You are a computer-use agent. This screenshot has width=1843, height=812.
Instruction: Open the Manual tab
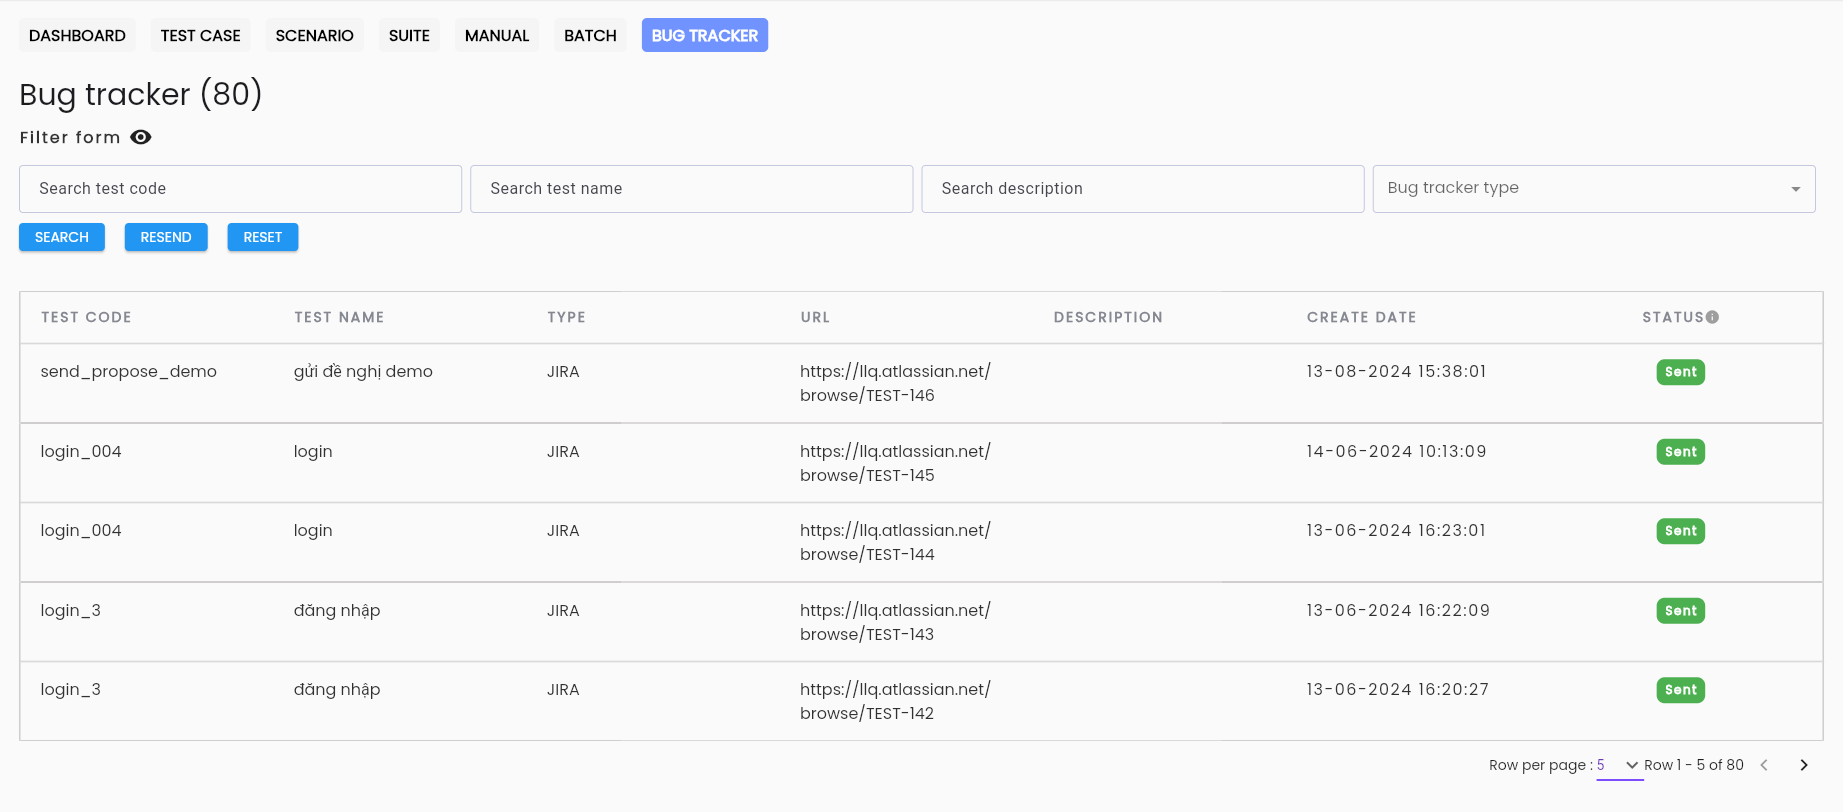coord(497,35)
